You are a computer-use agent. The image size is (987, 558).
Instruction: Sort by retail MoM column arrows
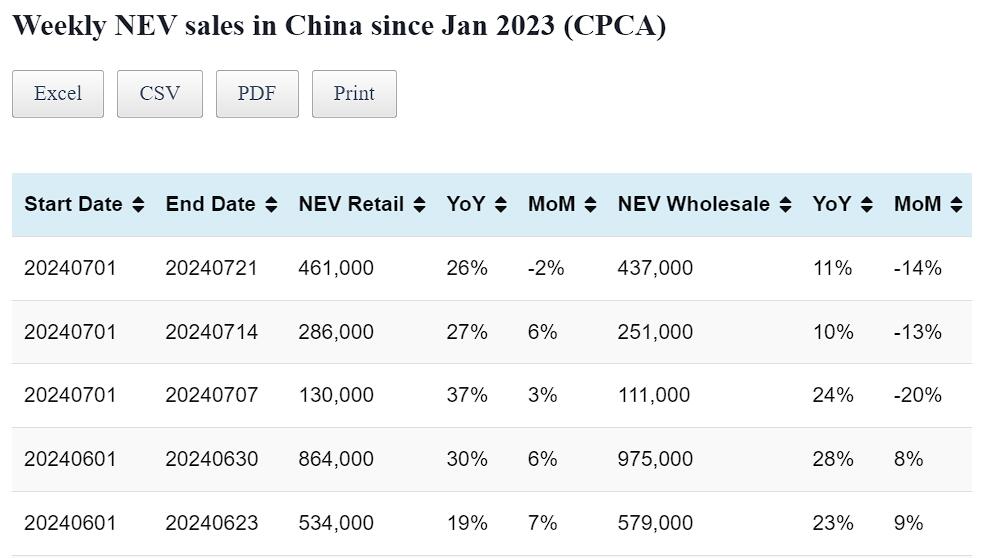pyautogui.click(x=590, y=205)
